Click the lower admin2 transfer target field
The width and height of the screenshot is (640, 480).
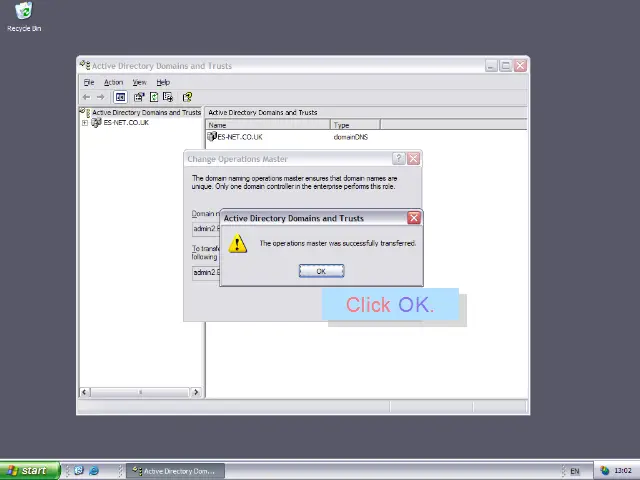206,273
